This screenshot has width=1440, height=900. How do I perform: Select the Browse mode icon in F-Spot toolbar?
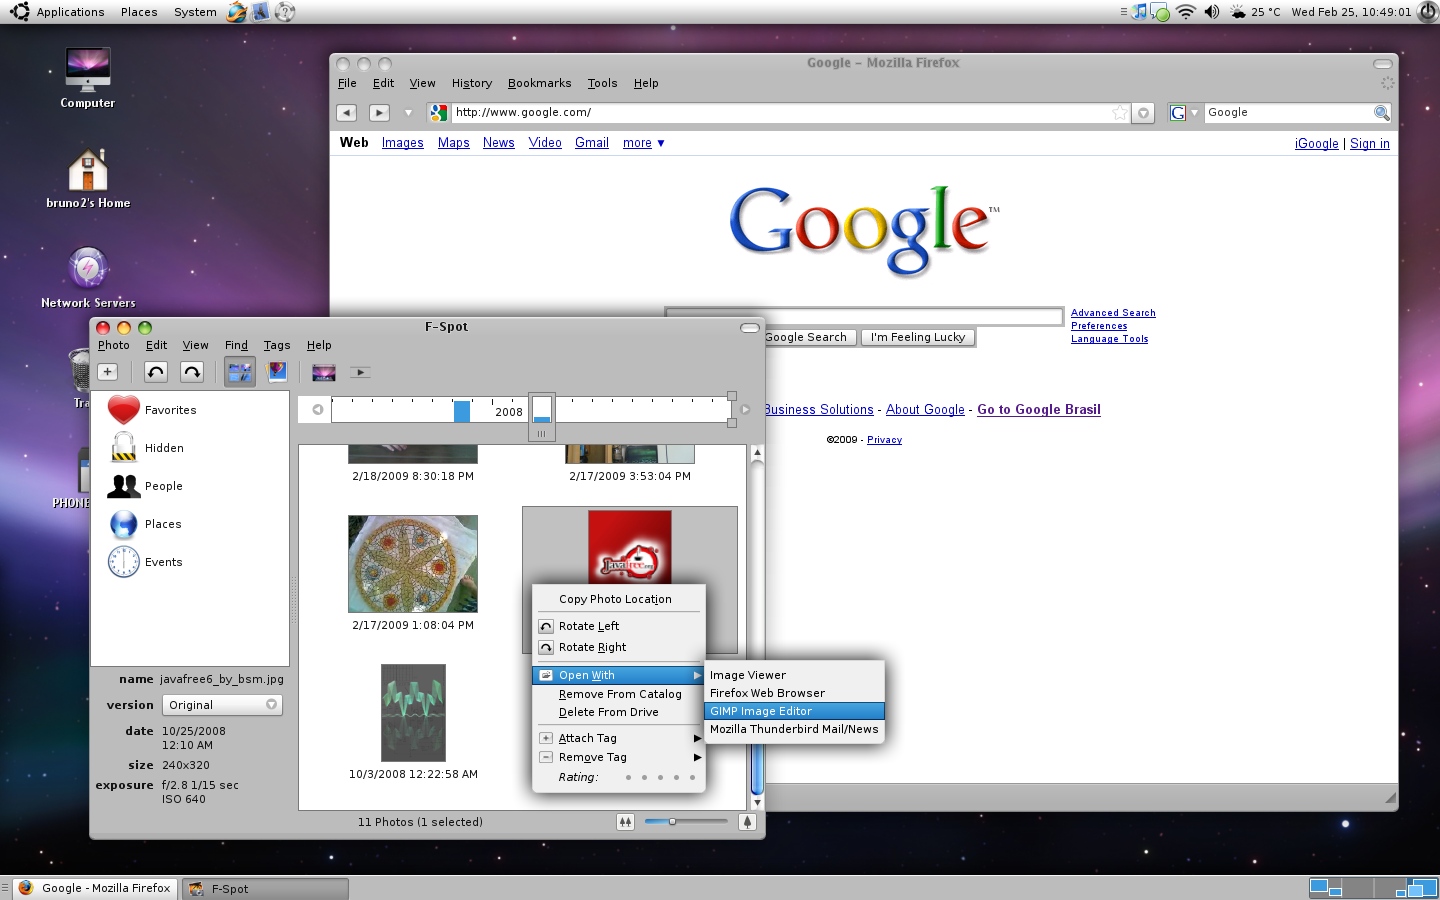click(x=240, y=372)
